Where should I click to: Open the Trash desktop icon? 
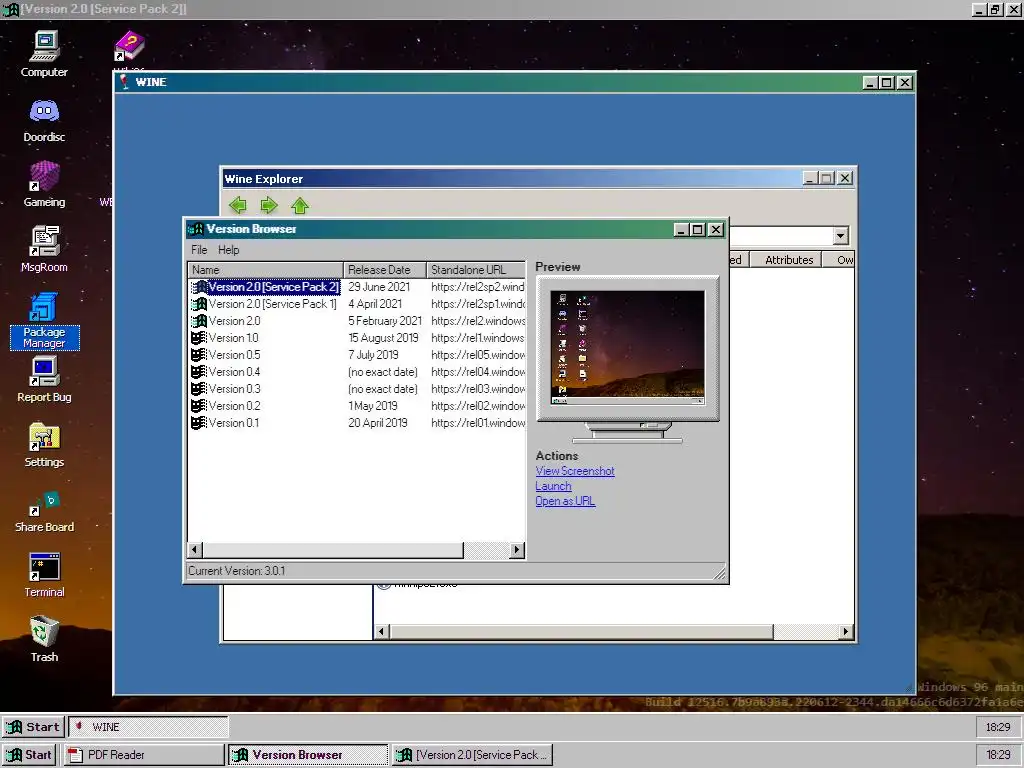[44, 639]
